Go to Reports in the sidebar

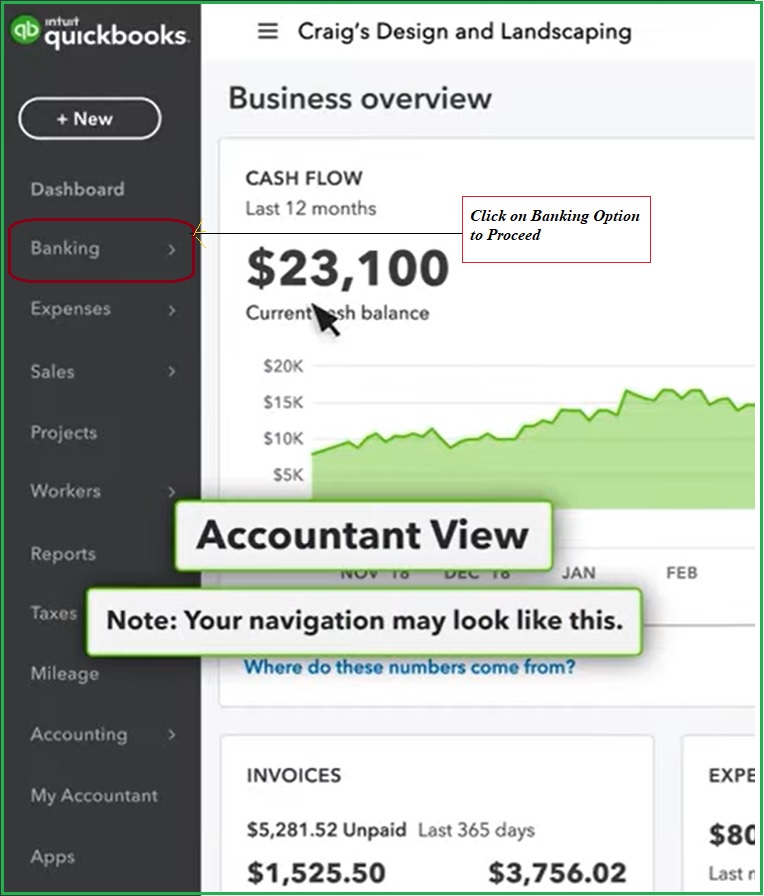coord(63,554)
